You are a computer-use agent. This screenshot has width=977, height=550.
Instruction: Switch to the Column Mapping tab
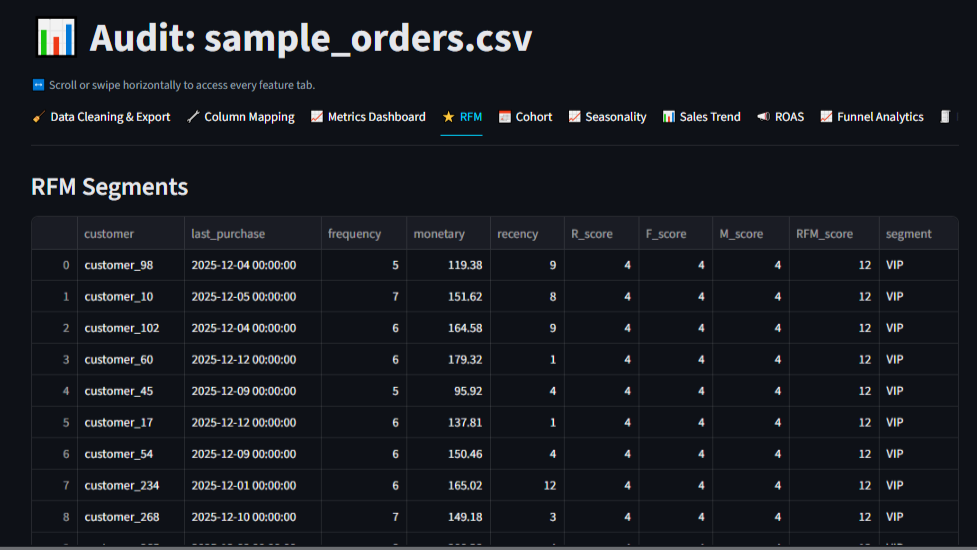[x=241, y=117]
